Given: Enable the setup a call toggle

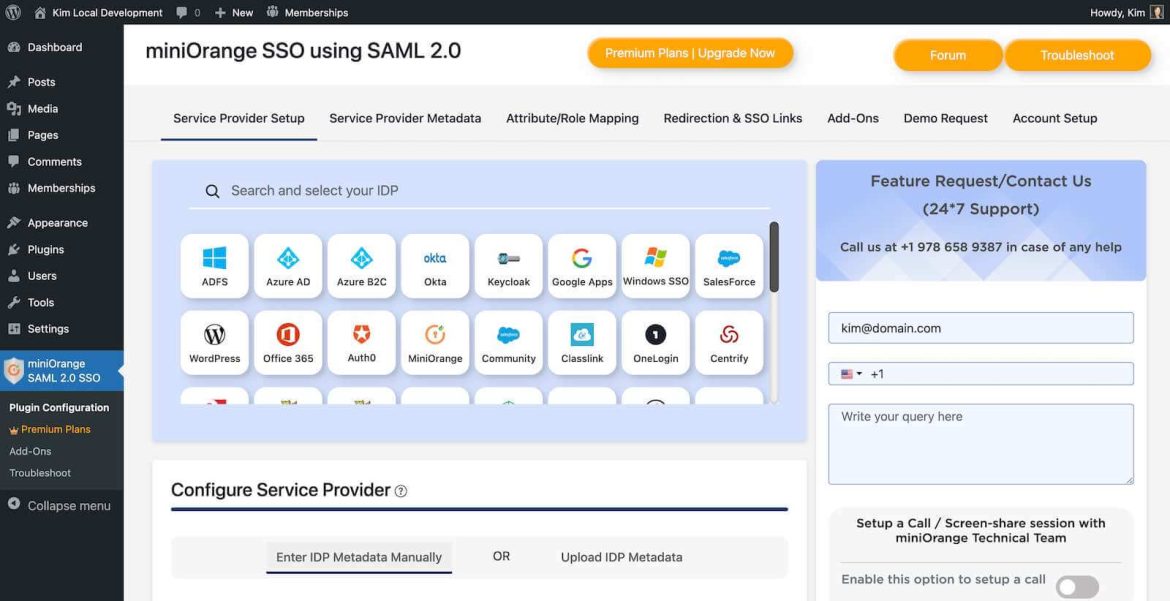Looking at the screenshot, I should (x=1077, y=587).
